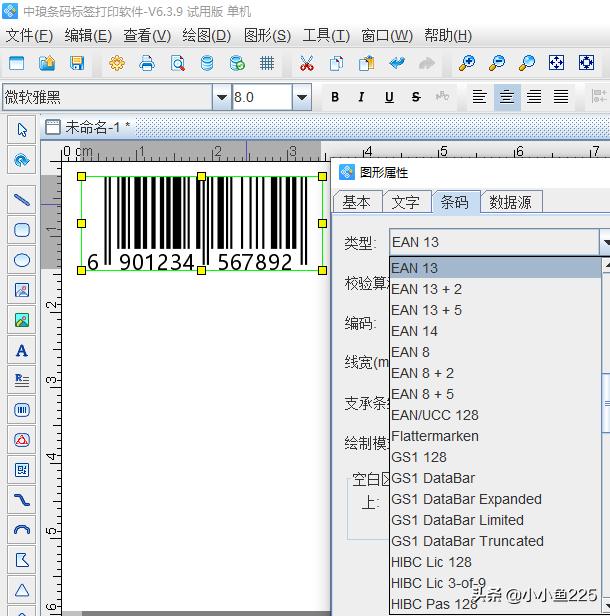
Task: Select the QR code tool
Action: pyautogui.click(x=22, y=470)
